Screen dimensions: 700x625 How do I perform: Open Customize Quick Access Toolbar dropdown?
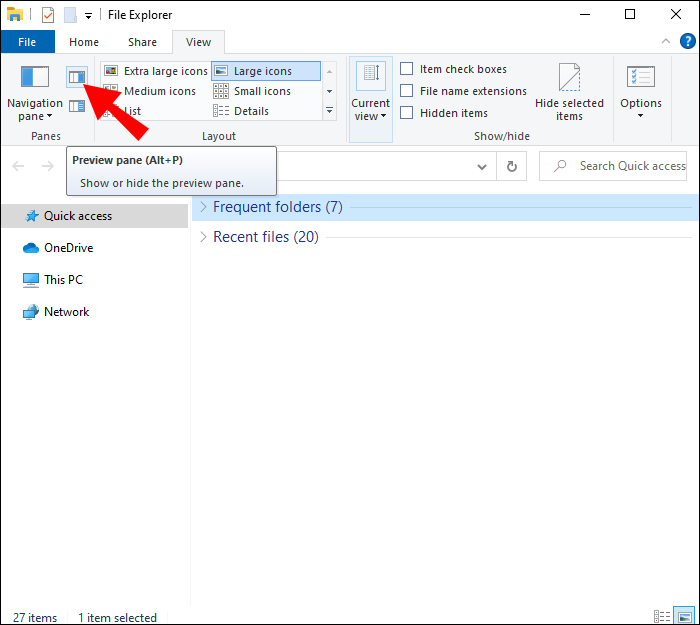click(88, 16)
